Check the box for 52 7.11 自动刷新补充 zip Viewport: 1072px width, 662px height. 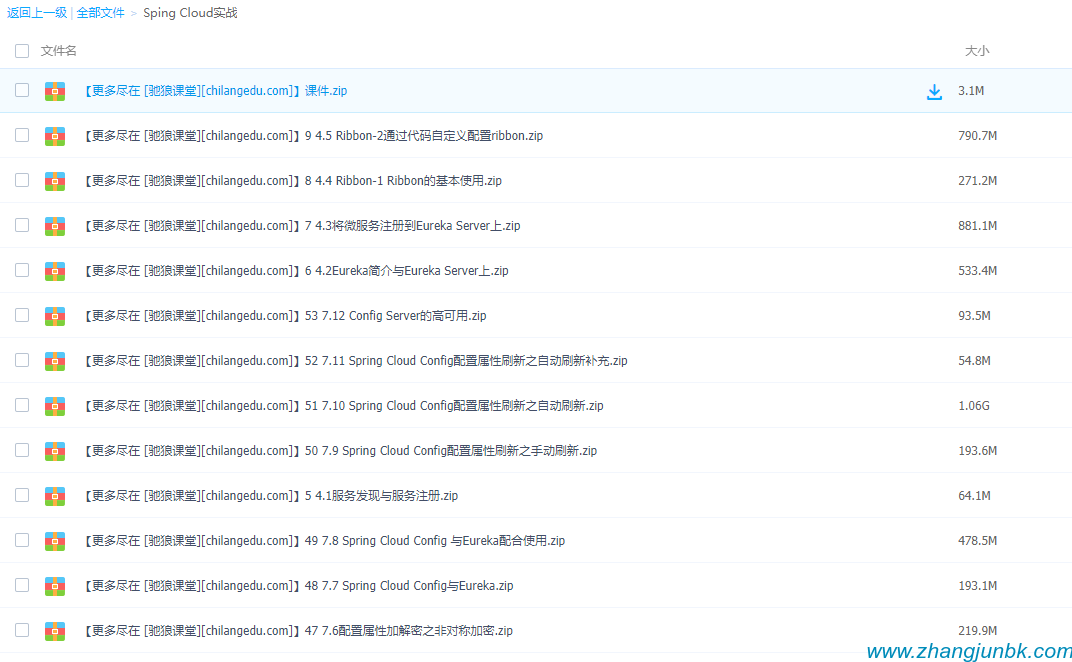point(22,360)
